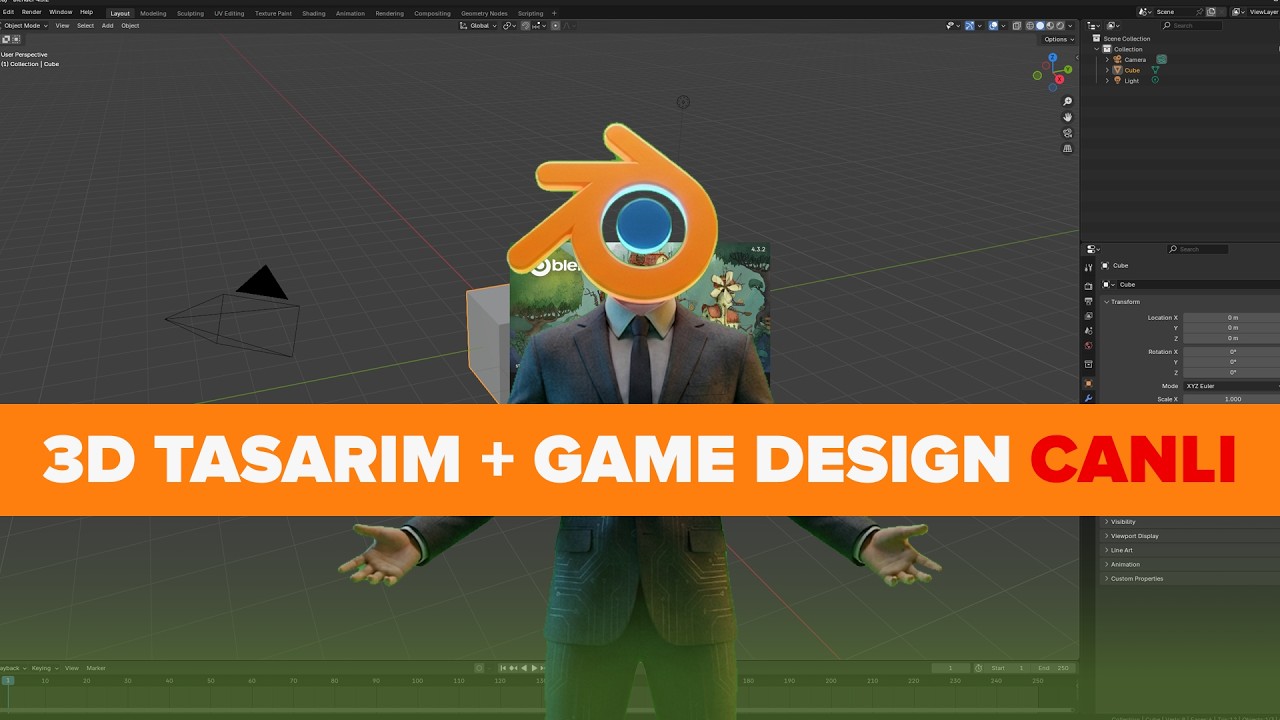Open the Render menu
Image resolution: width=1280 pixels, height=720 pixels.
click(31, 12)
